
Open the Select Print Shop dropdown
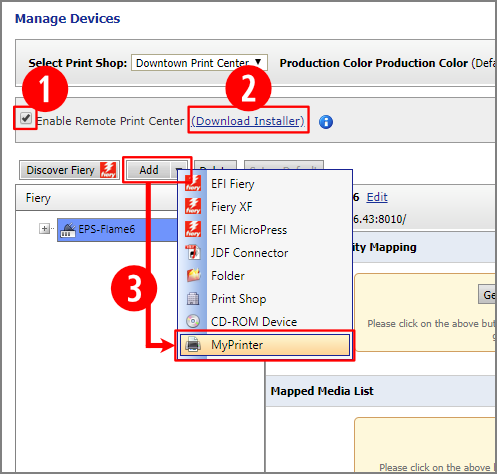point(199,63)
